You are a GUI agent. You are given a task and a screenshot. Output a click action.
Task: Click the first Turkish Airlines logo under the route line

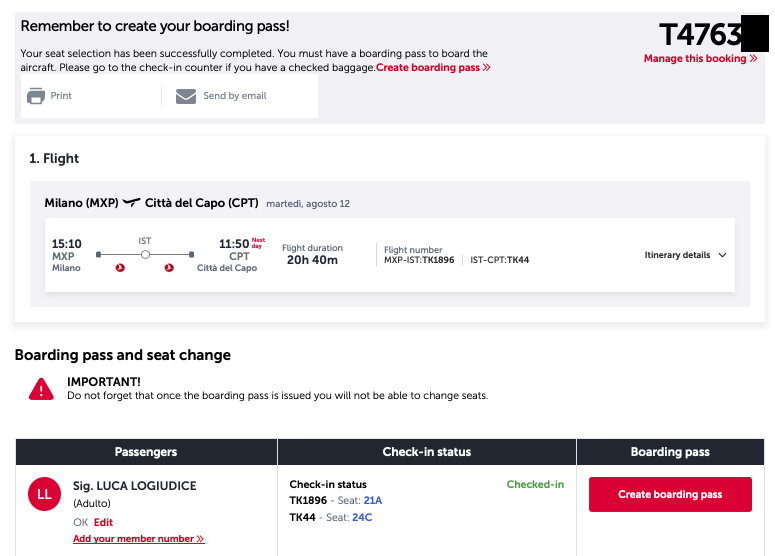point(120,268)
